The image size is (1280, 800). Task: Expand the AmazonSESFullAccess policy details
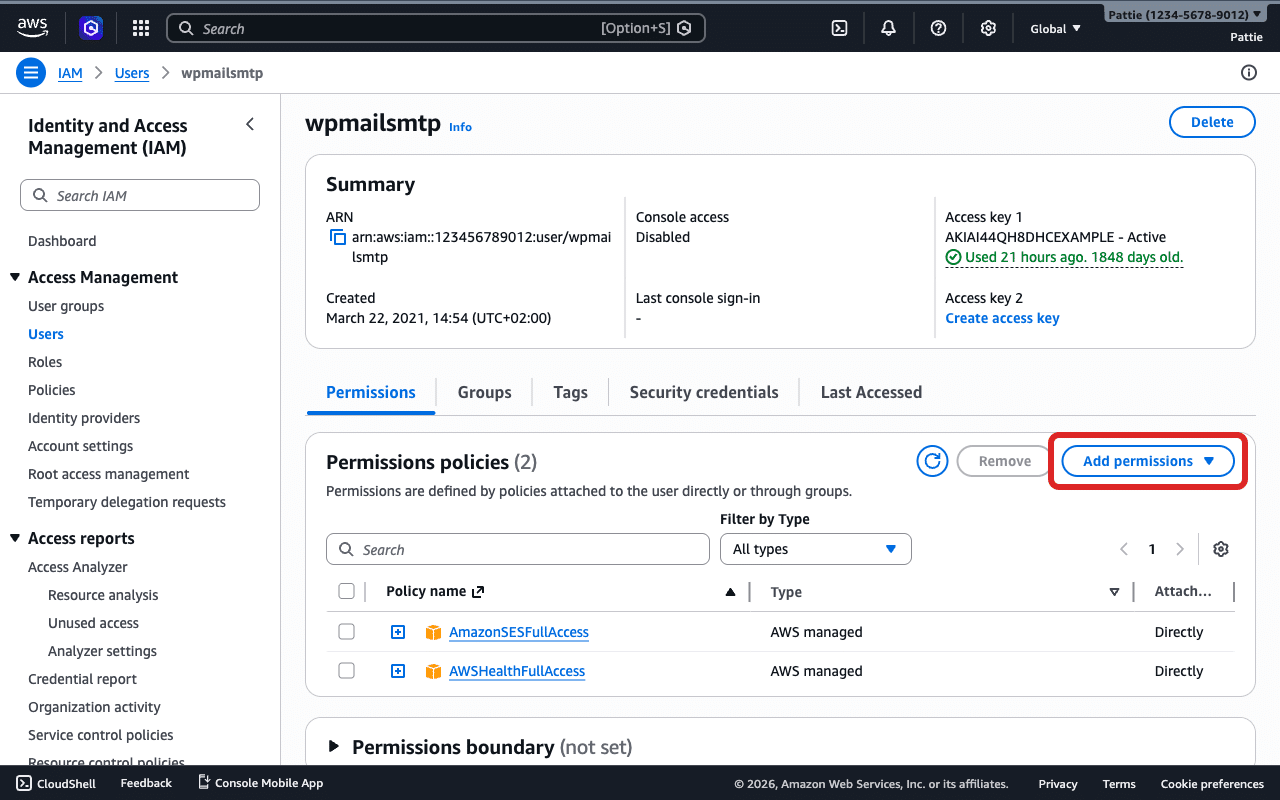click(x=398, y=632)
